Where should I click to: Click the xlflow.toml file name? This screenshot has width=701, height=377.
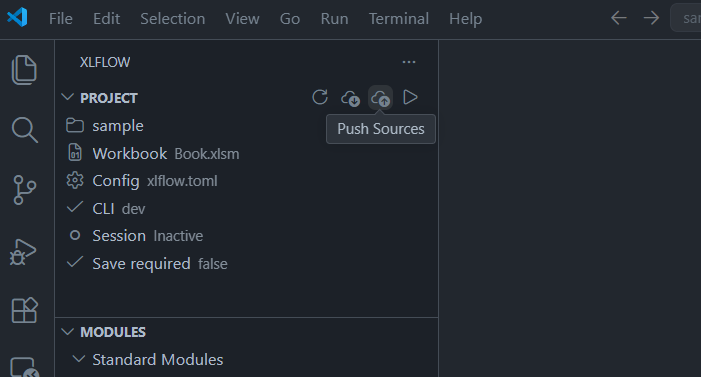[x=182, y=181]
